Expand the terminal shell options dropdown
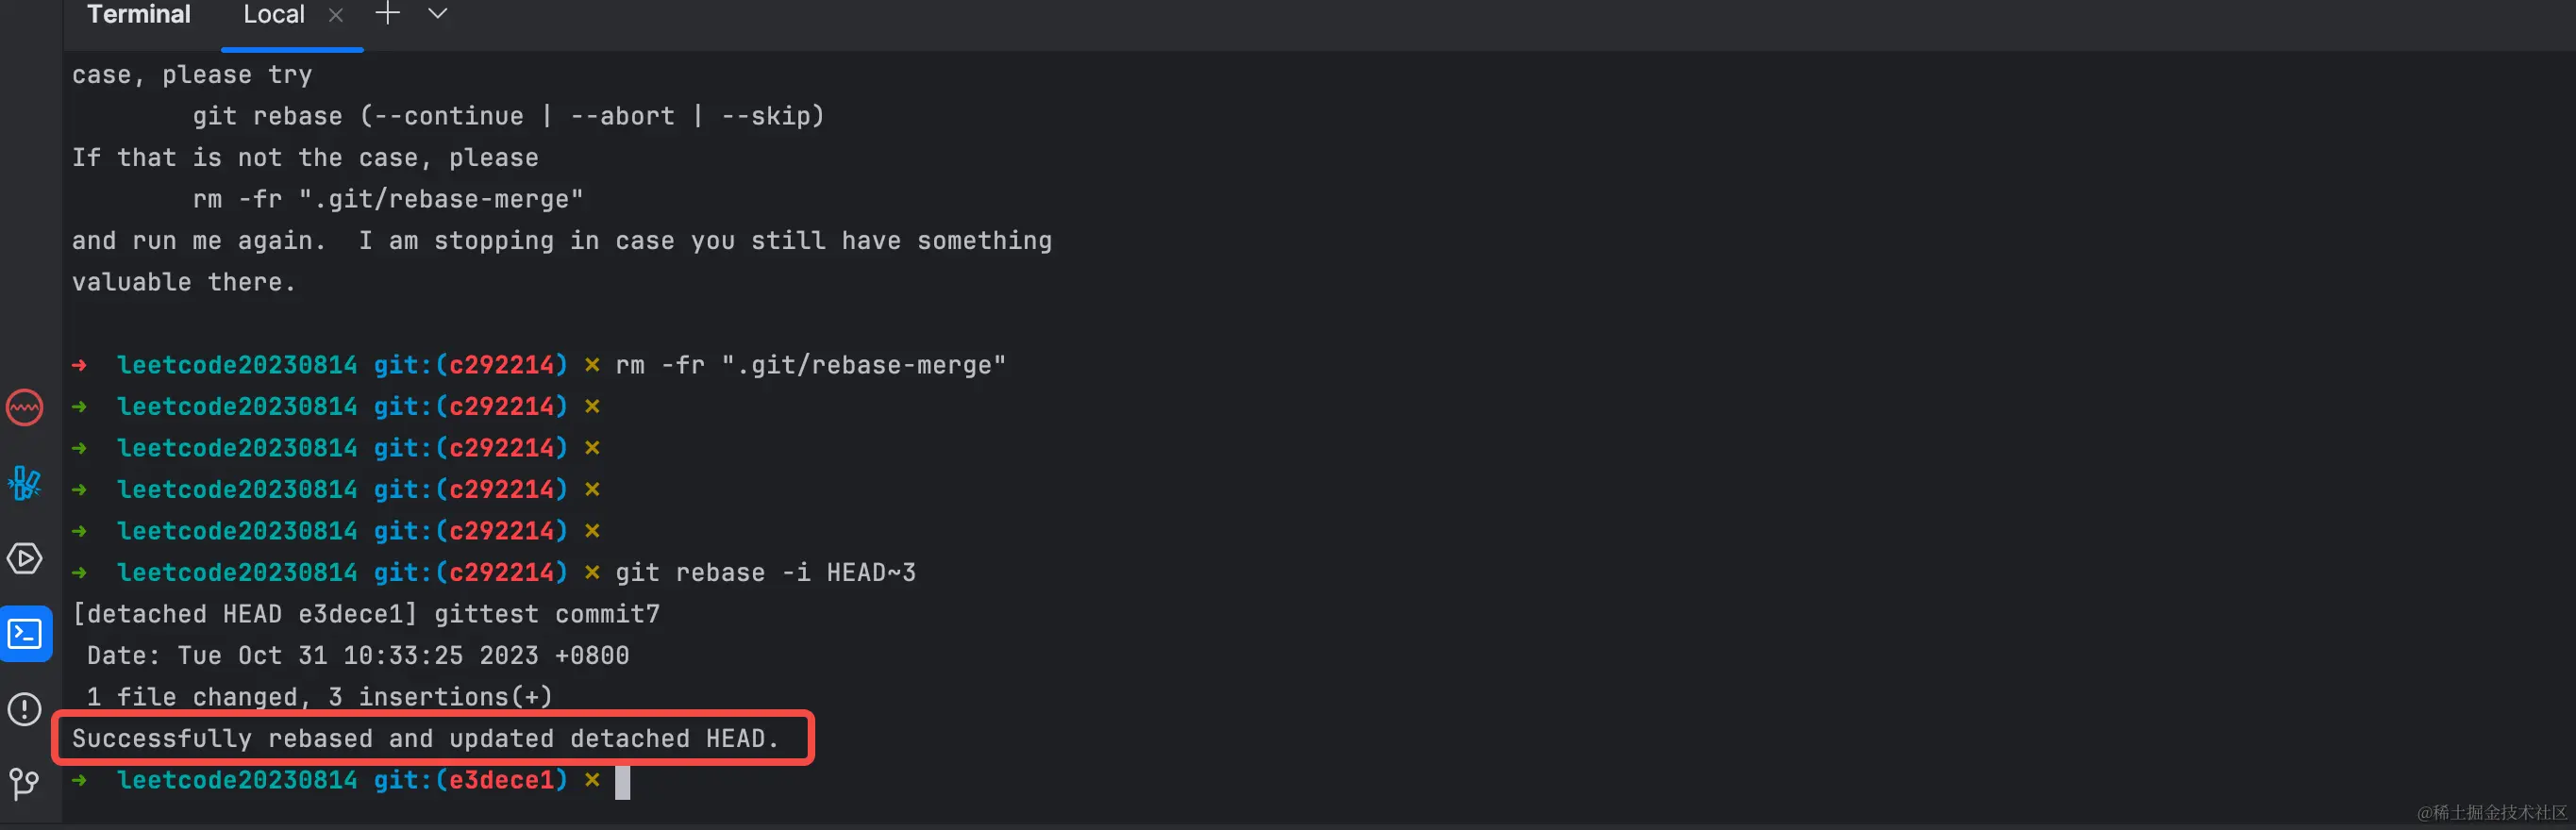The image size is (2576, 830). (x=437, y=14)
